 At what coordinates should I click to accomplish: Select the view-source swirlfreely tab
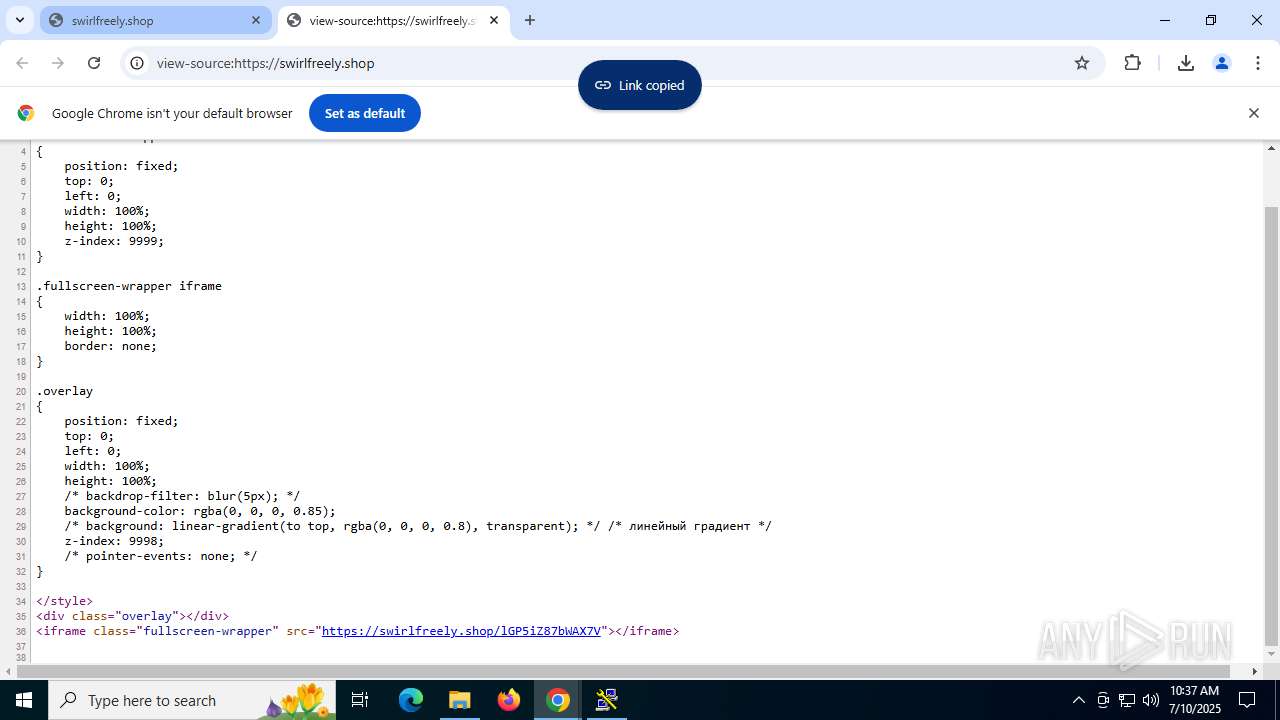point(393,20)
